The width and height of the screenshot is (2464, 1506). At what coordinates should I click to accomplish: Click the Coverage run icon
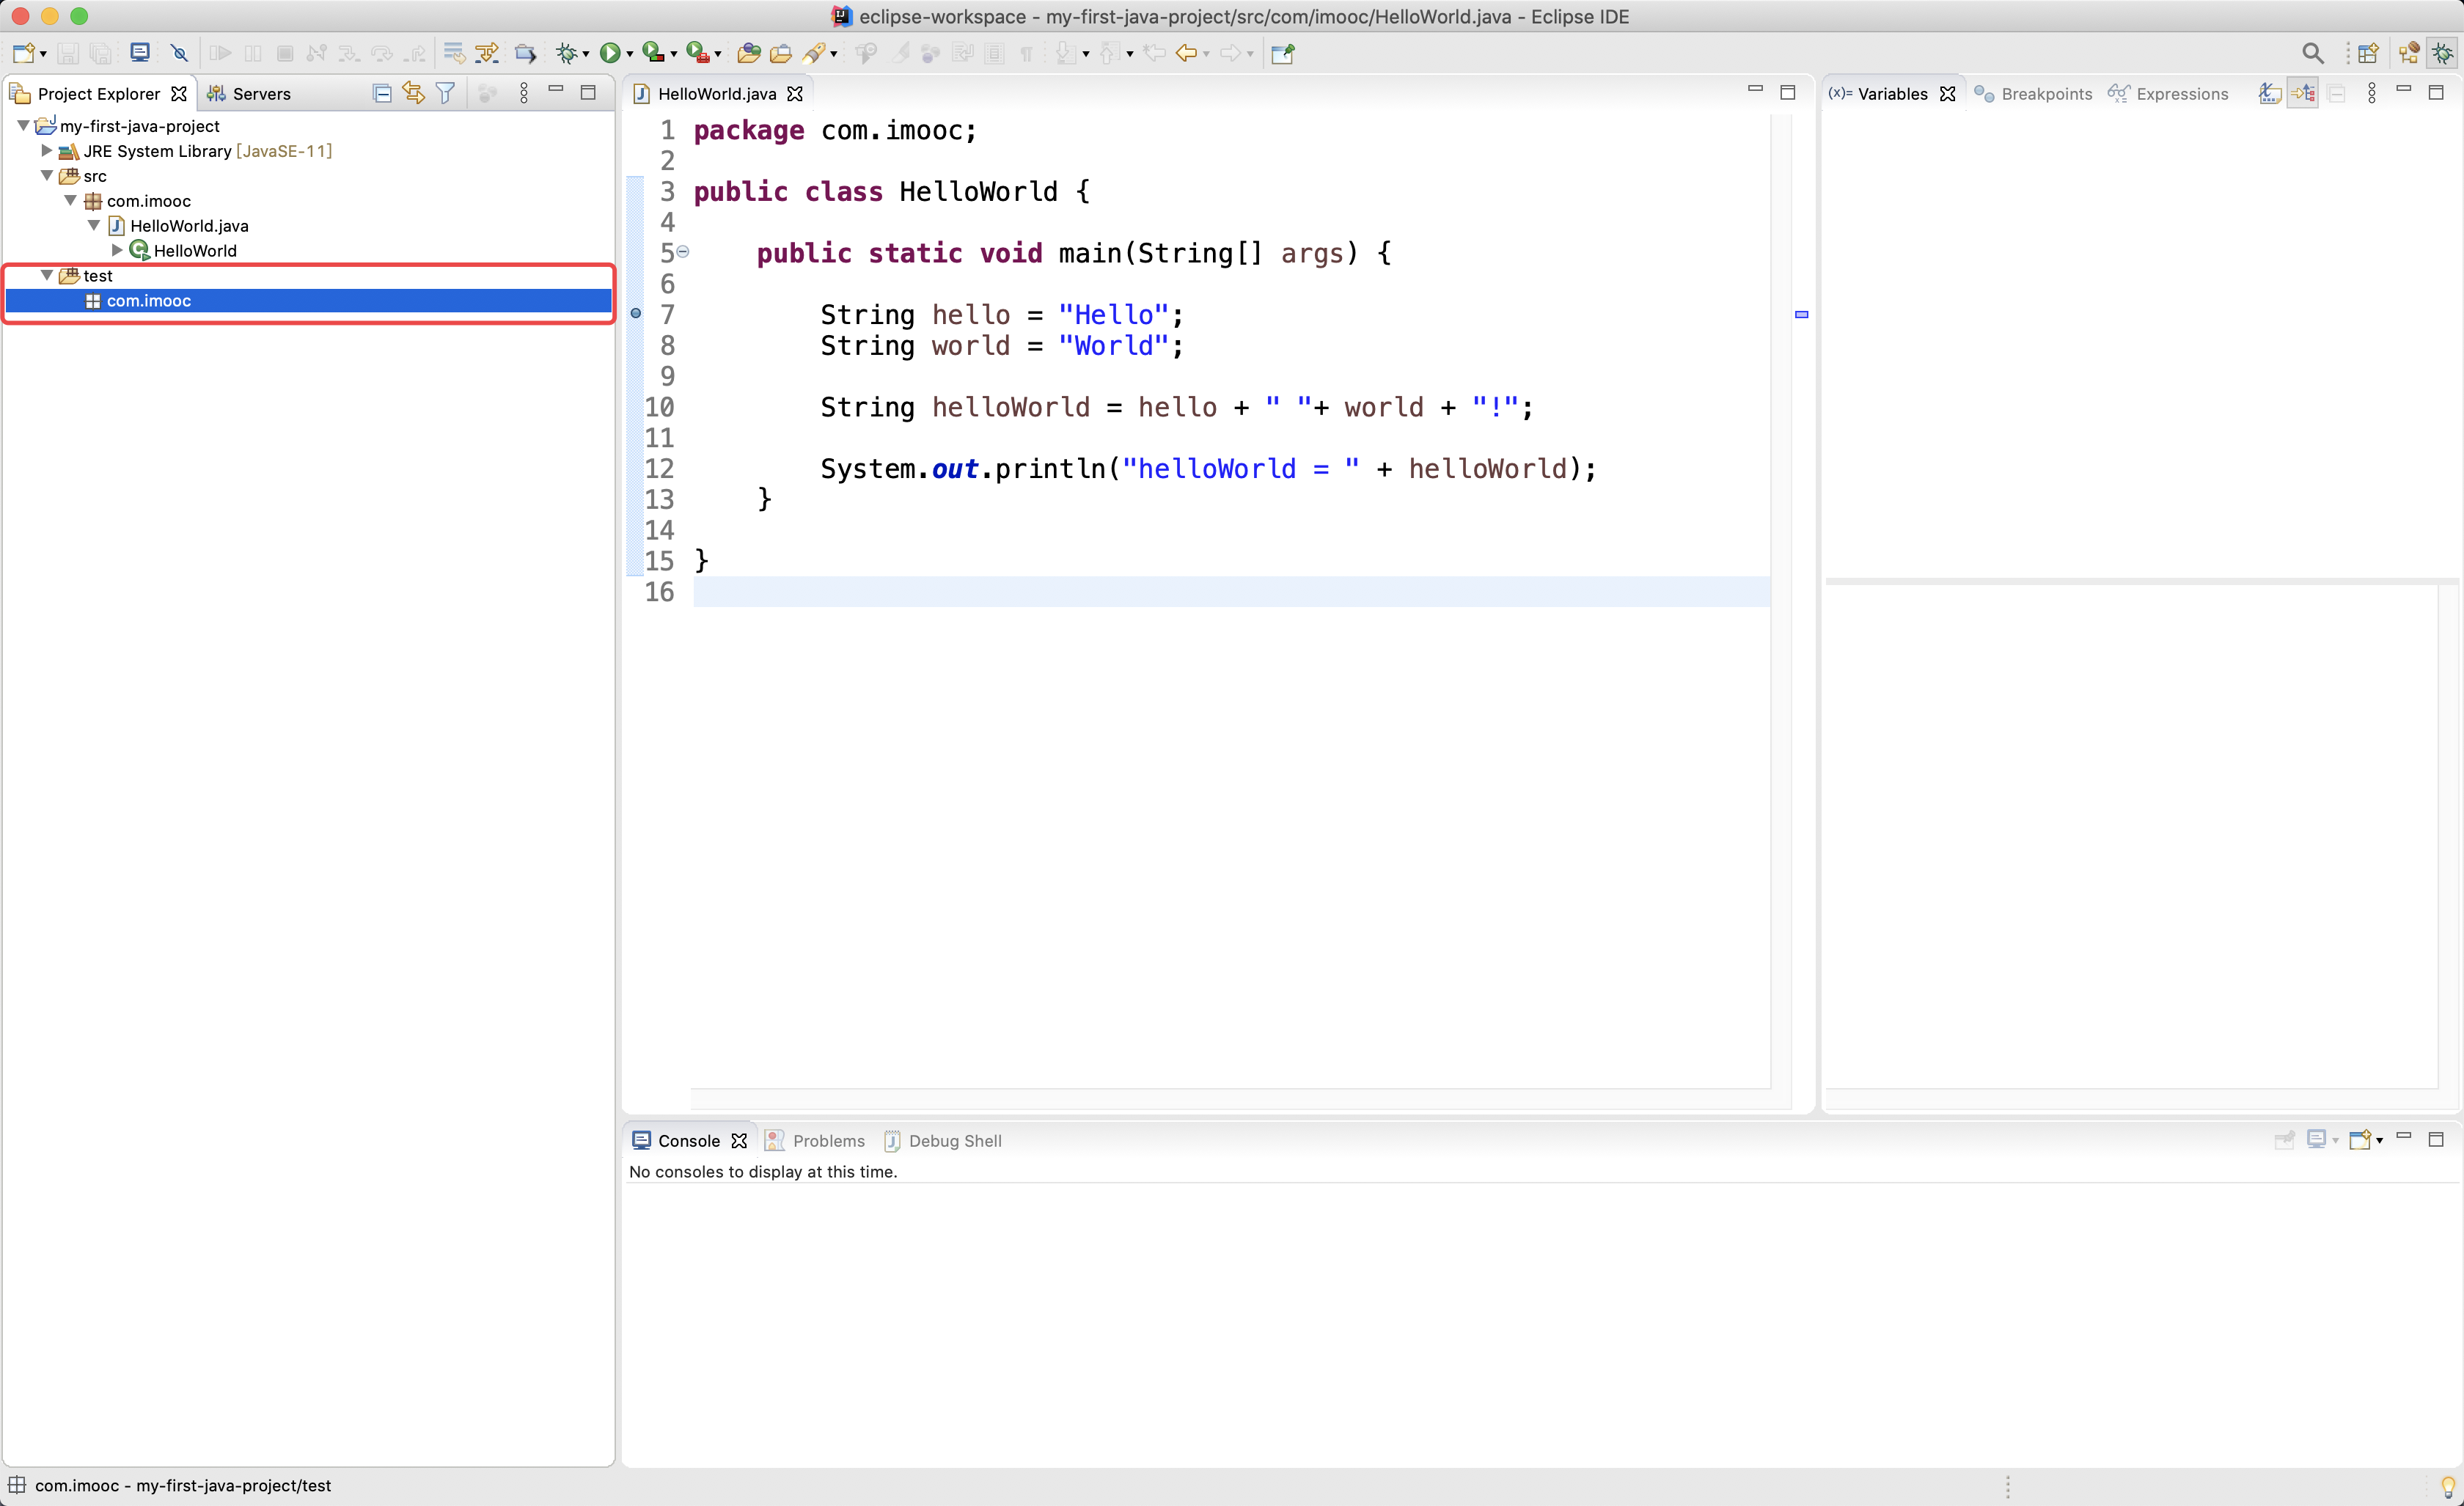653,54
